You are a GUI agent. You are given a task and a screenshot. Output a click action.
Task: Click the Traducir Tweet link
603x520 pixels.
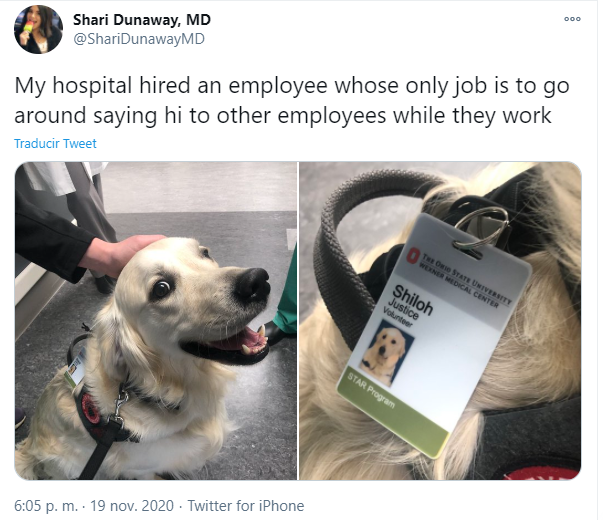click(55, 143)
